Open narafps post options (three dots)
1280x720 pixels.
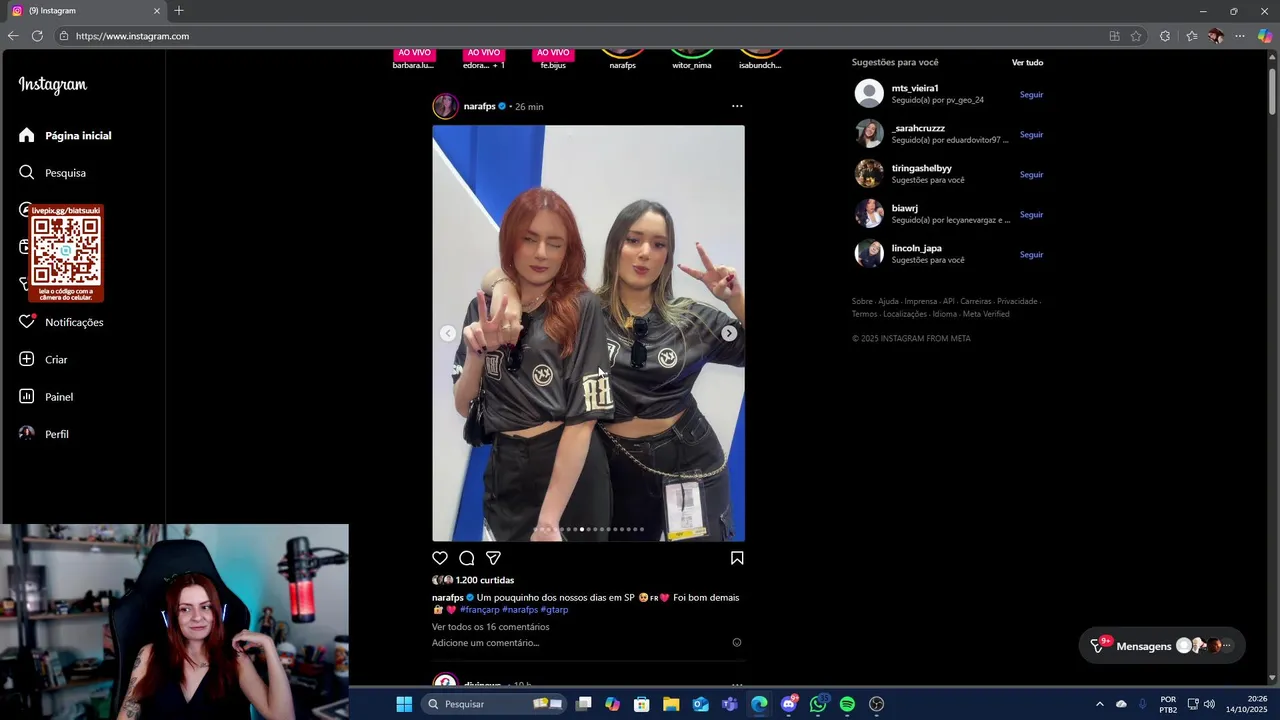tap(737, 106)
